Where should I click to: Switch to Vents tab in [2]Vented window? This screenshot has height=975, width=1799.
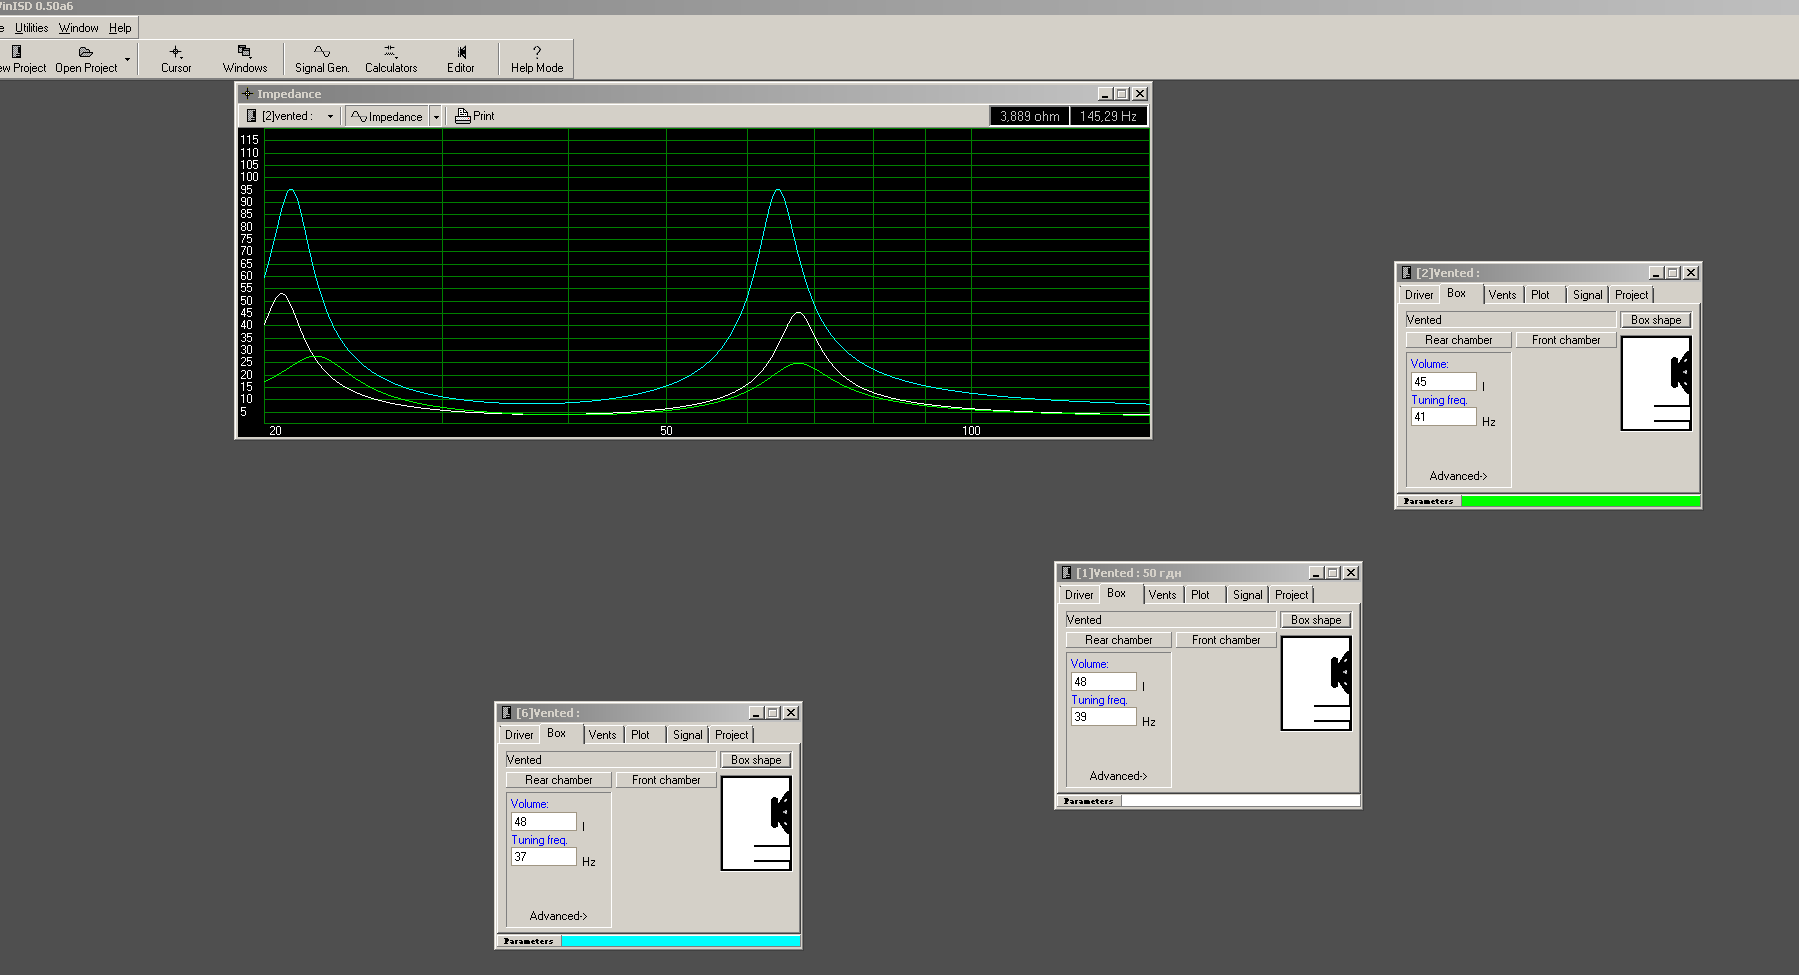[x=1502, y=295]
